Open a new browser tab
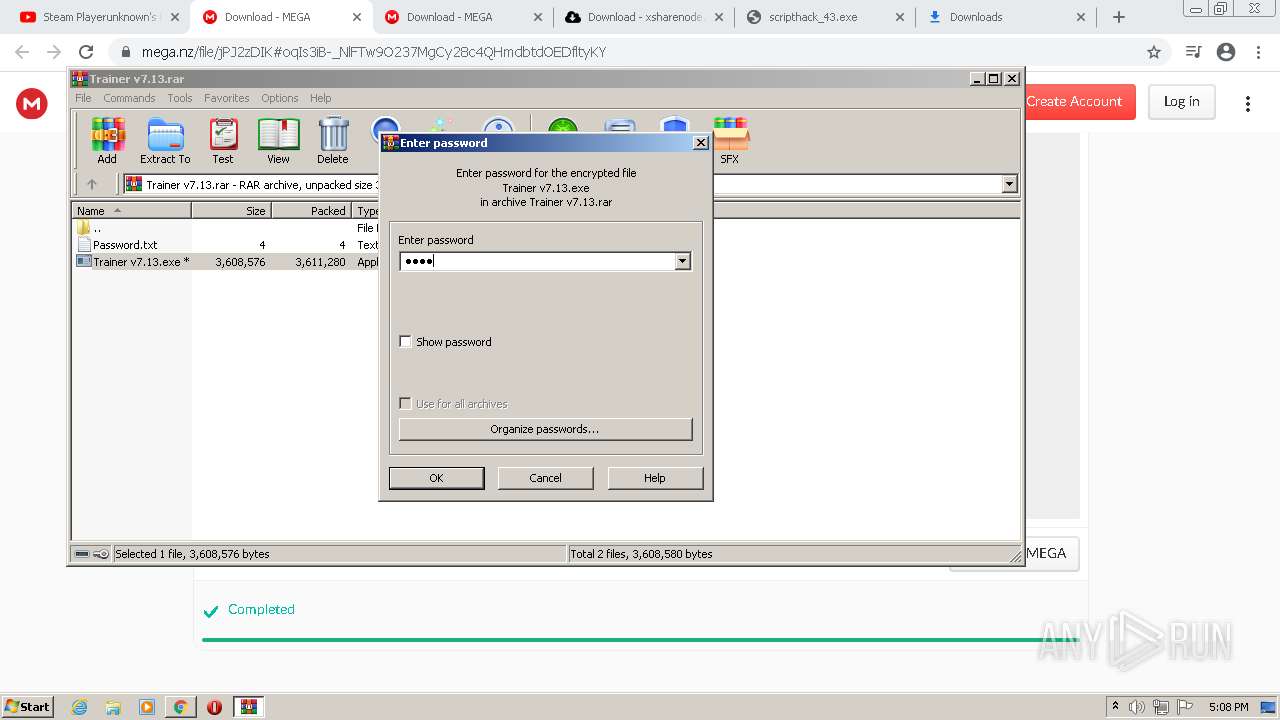 pyautogui.click(x=1119, y=17)
